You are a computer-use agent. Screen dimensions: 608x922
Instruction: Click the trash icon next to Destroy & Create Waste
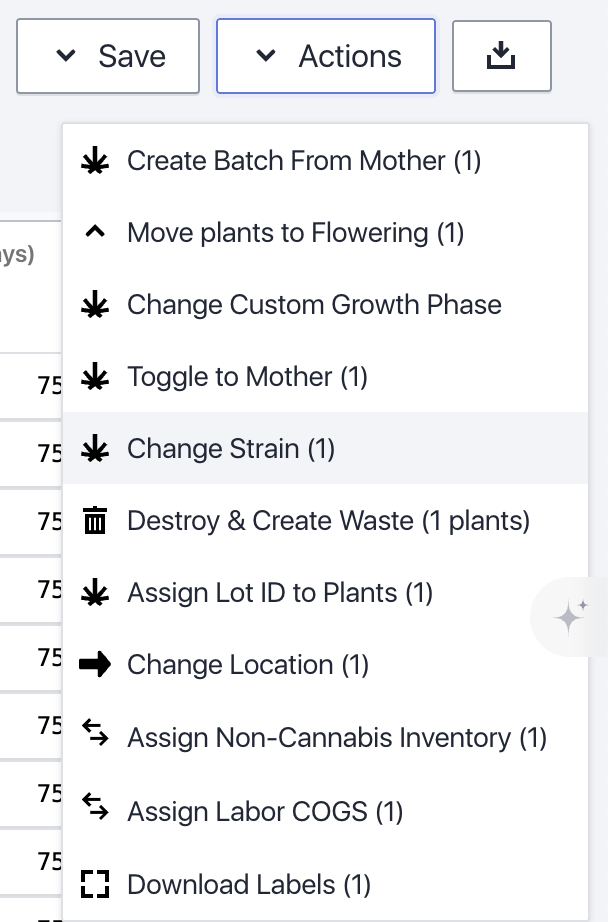pos(95,520)
